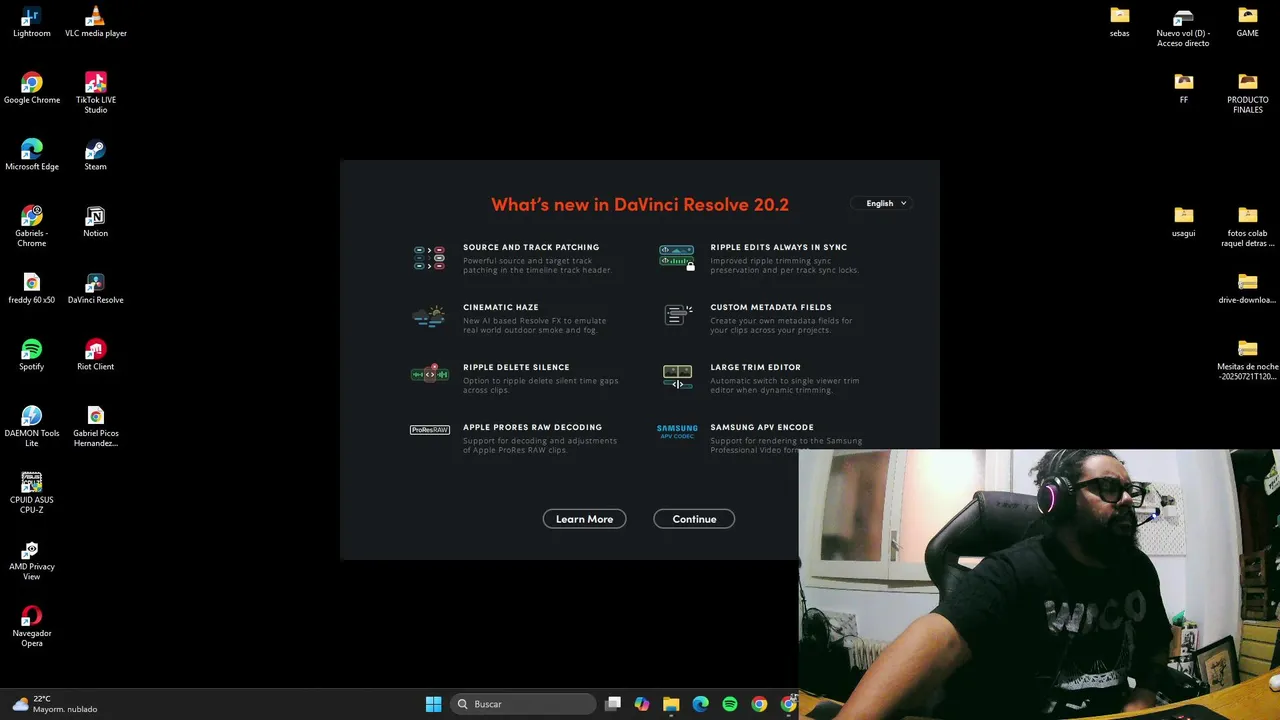This screenshot has width=1280, height=720.
Task: Select the Gabriels - Chrome desktop shortcut
Action: [32, 226]
